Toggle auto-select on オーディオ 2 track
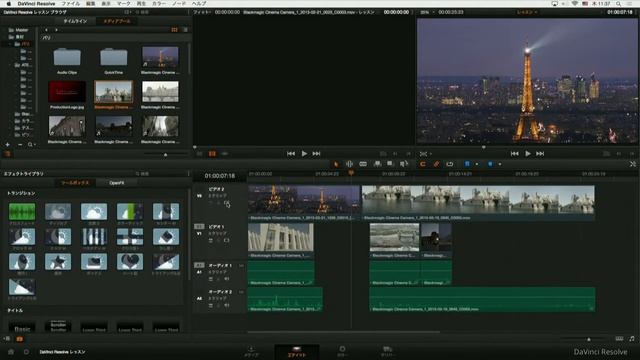Image resolution: width=640 pixels, height=360 pixels. click(x=211, y=305)
